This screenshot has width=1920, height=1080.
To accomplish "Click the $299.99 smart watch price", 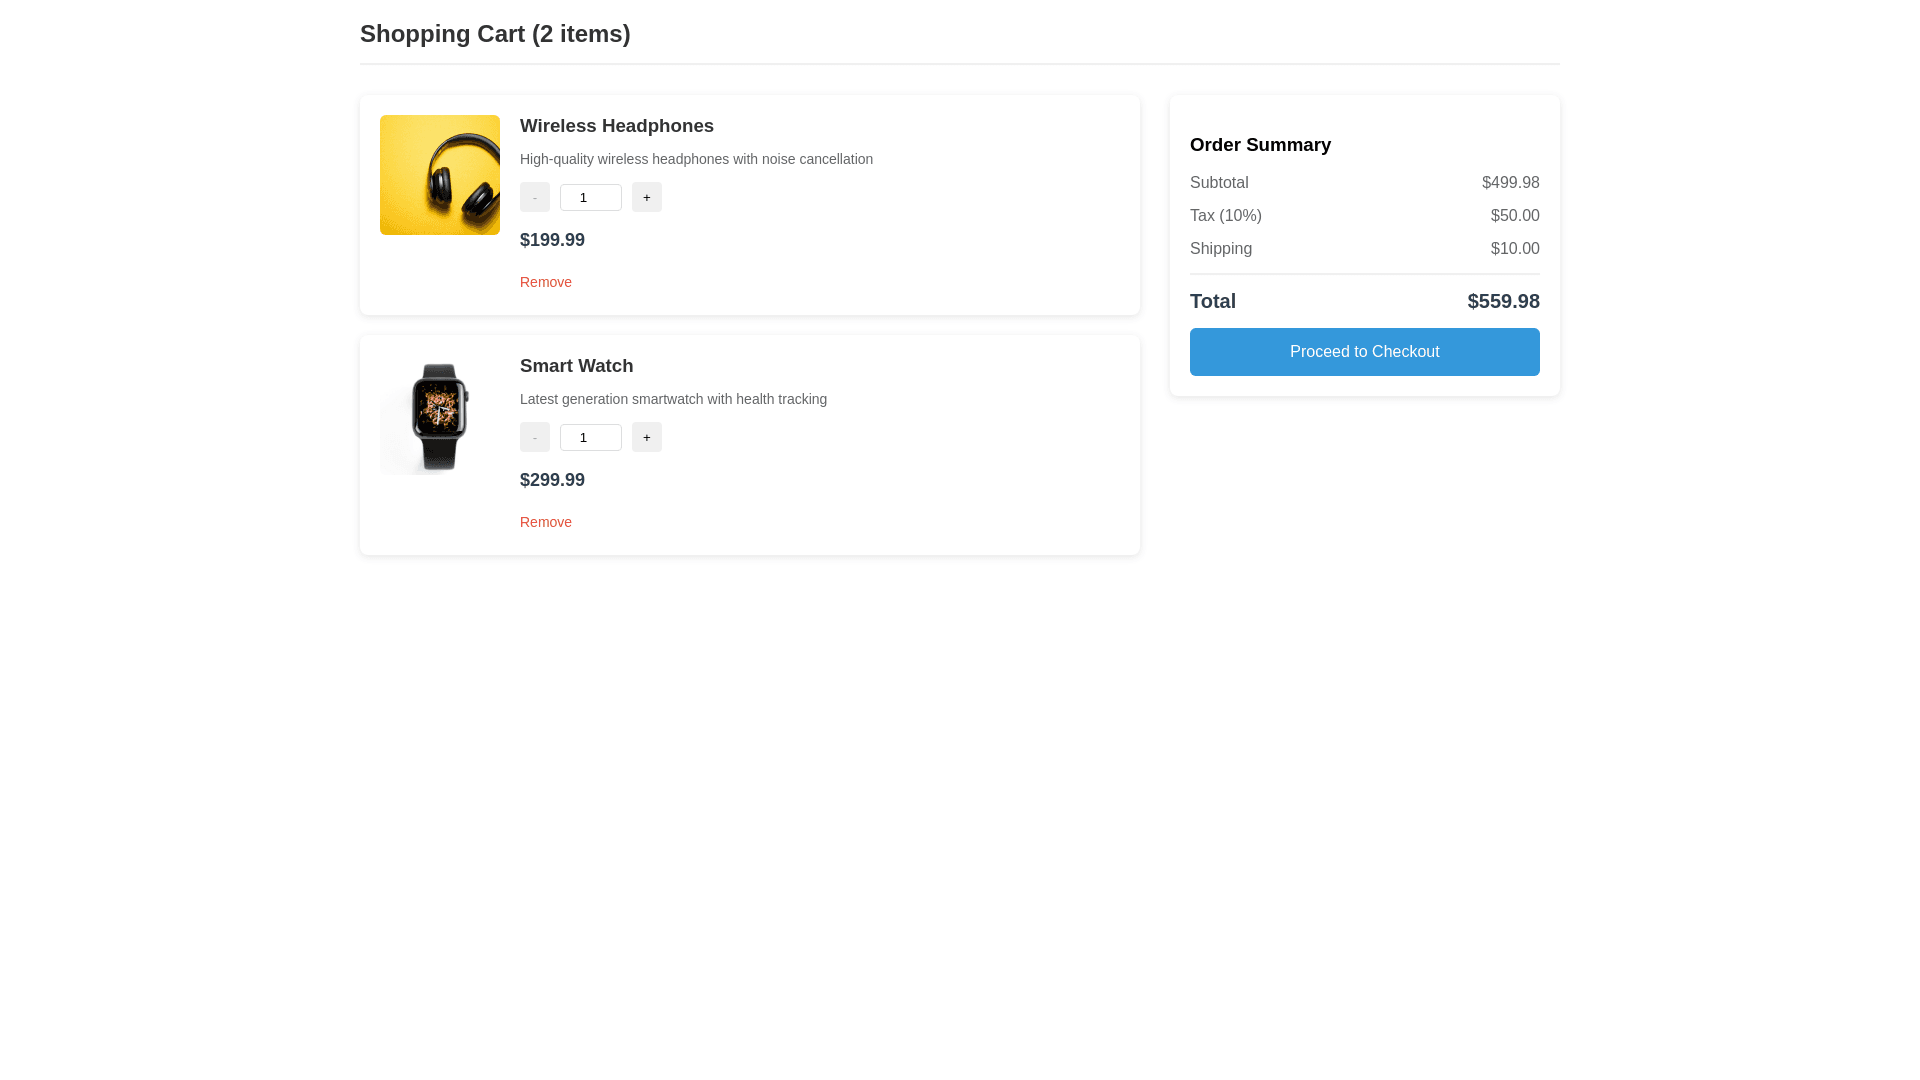I will tap(552, 480).
